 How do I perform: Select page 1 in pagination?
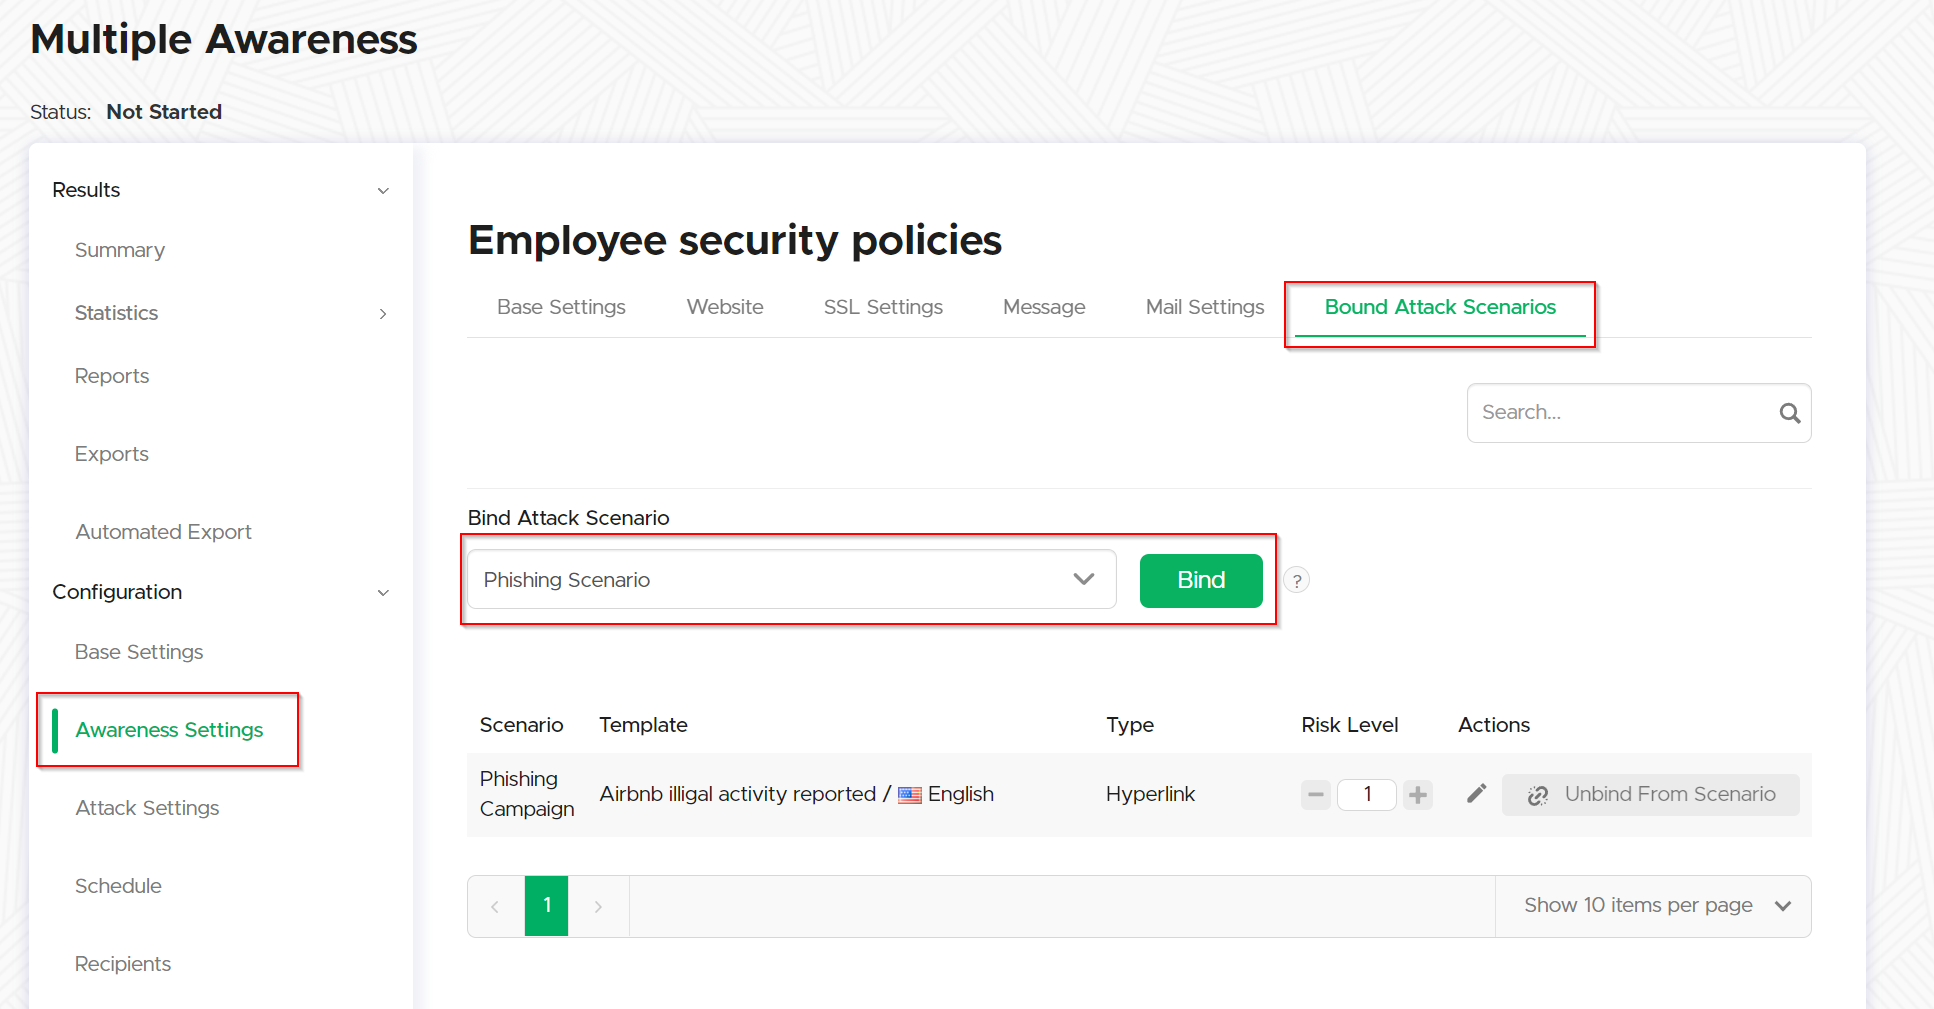[x=547, y=906]
